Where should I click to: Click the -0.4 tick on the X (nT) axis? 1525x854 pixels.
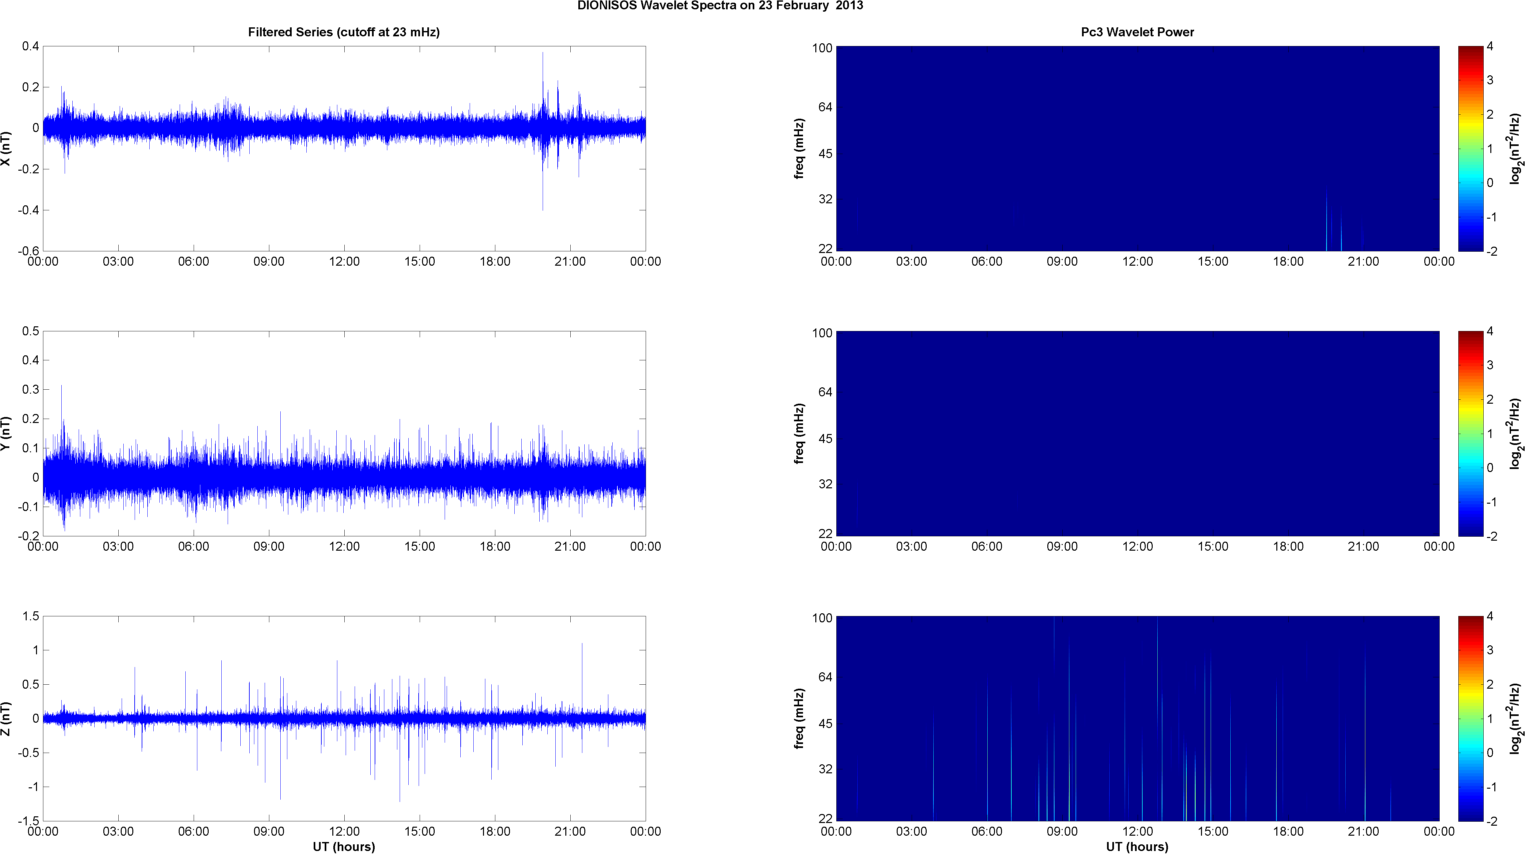pos(28,210)
